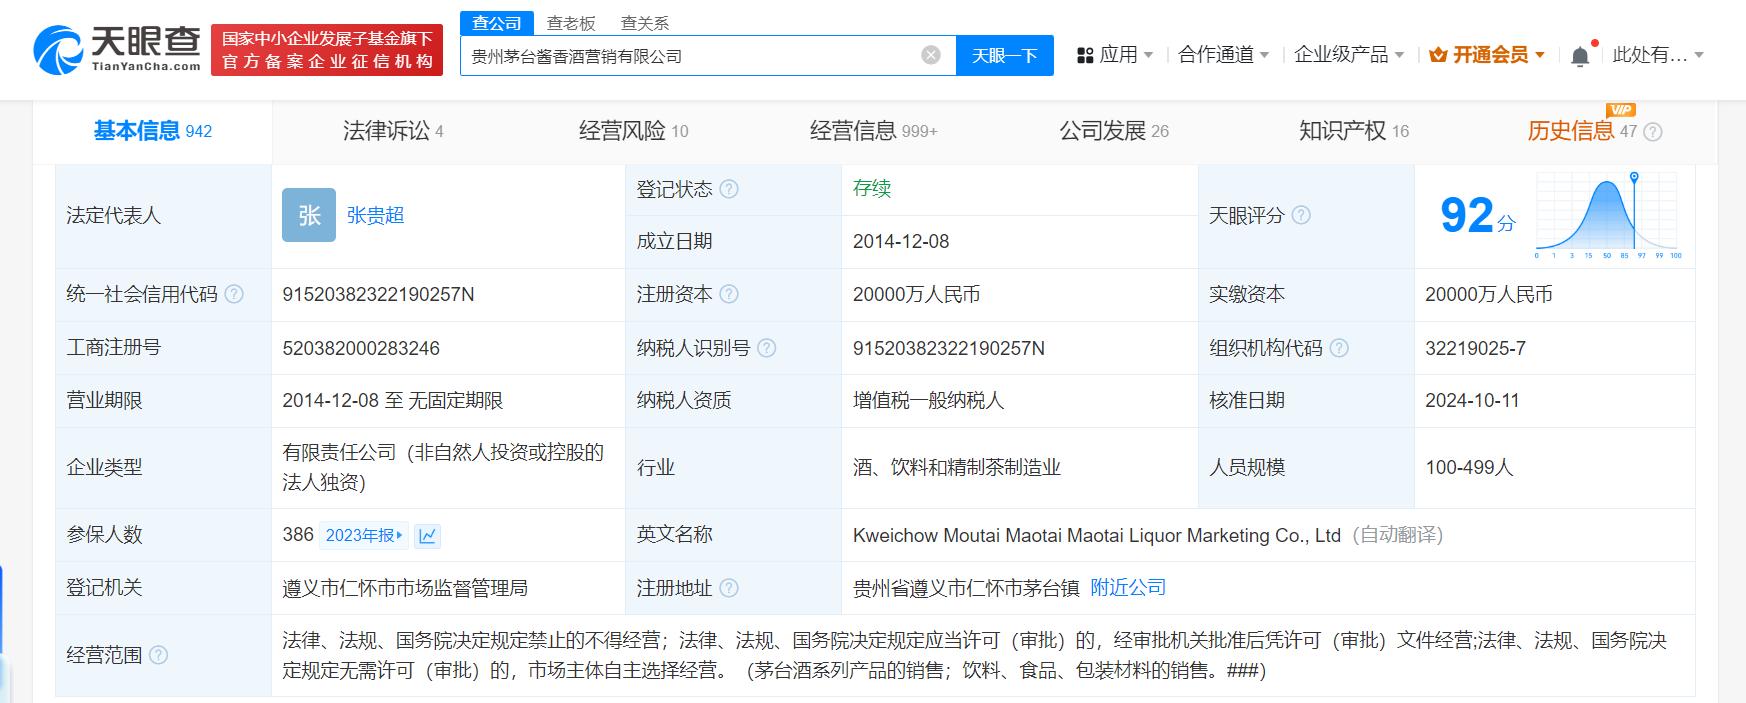Image resolution: width=1746 pixels, height=703 pixels.
Task: Click help icon next to 天眼评分
Action: [x=1300, y=215]
